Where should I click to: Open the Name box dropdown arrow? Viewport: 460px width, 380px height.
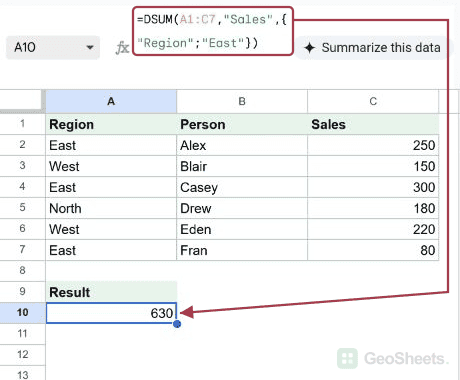[90, 47]
